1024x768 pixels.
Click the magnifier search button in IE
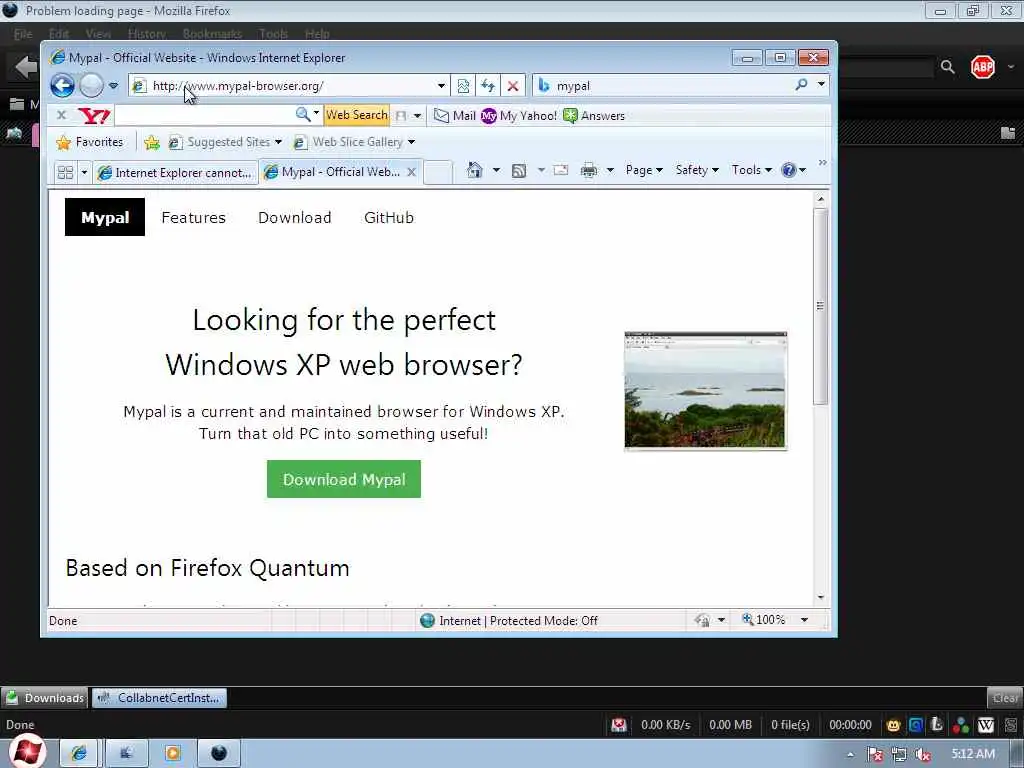[801, 85]
